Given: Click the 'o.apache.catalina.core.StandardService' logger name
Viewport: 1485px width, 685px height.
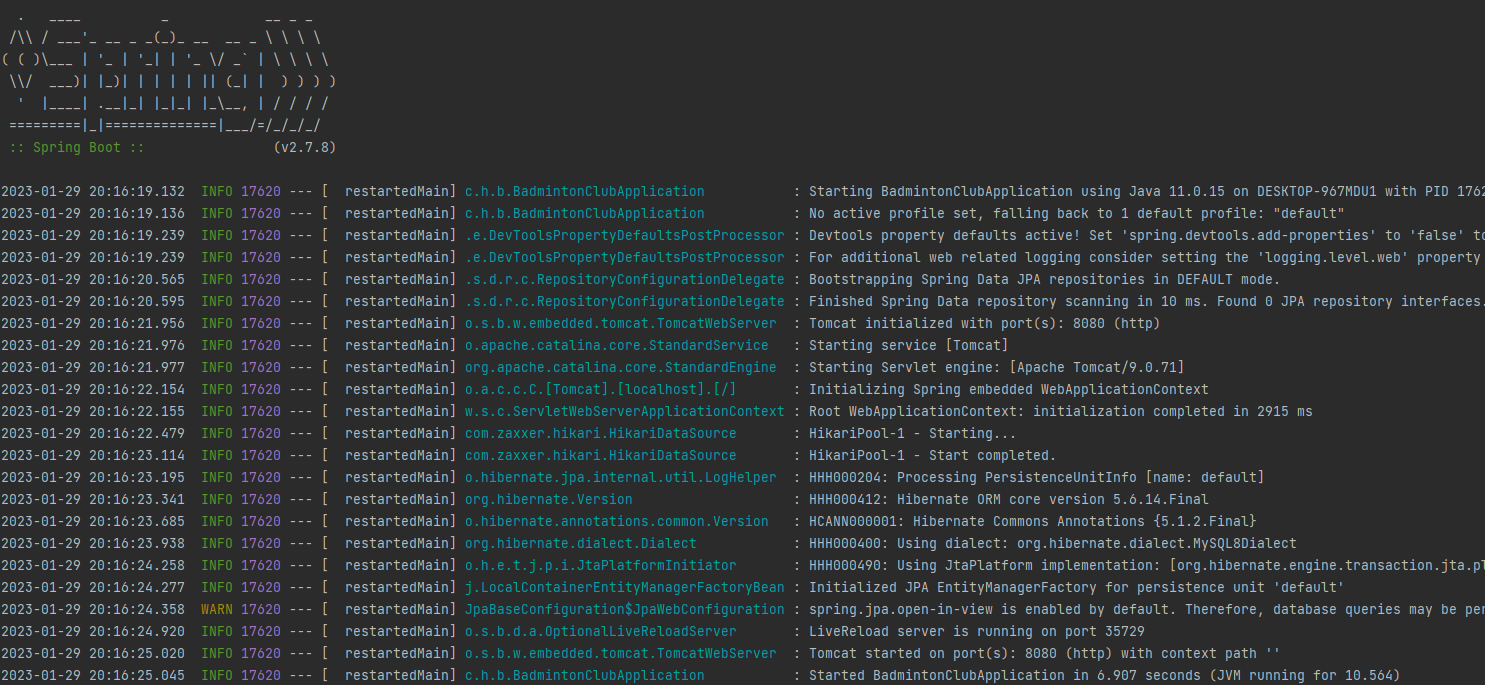Looking at the screenshot, I should pos(617,345).
